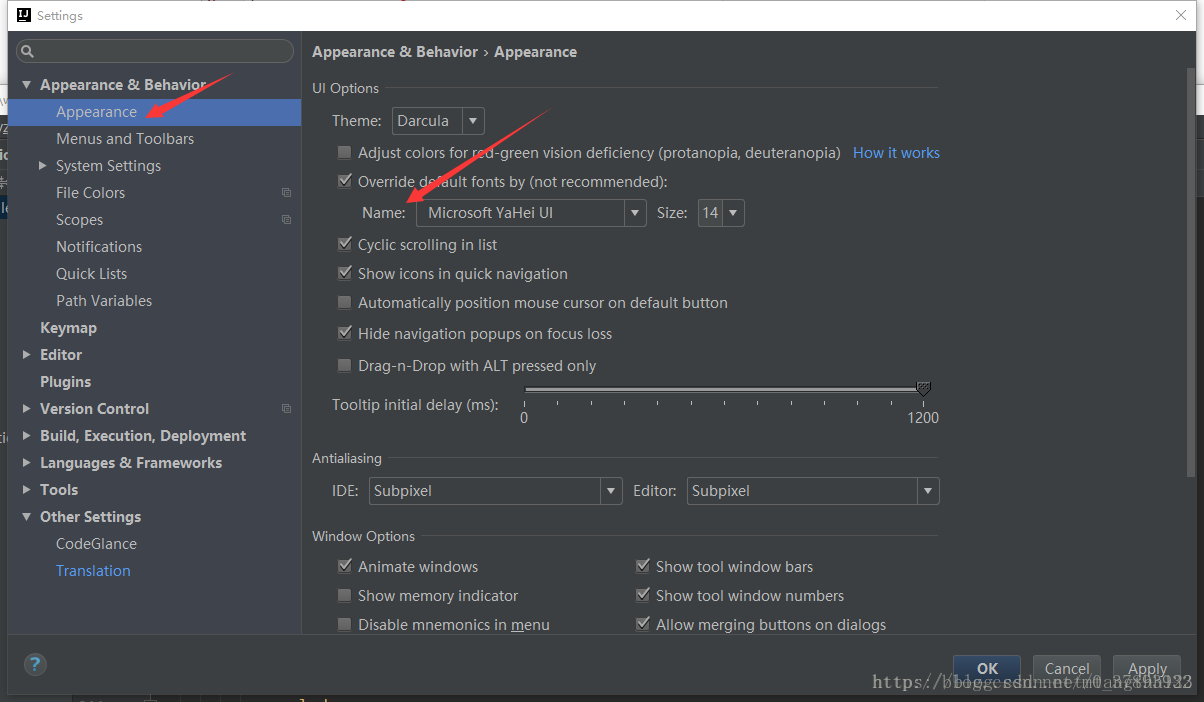Click the Tooltip initial delay slider thumb
This screenshot has width=1204, height=702.
923,389
